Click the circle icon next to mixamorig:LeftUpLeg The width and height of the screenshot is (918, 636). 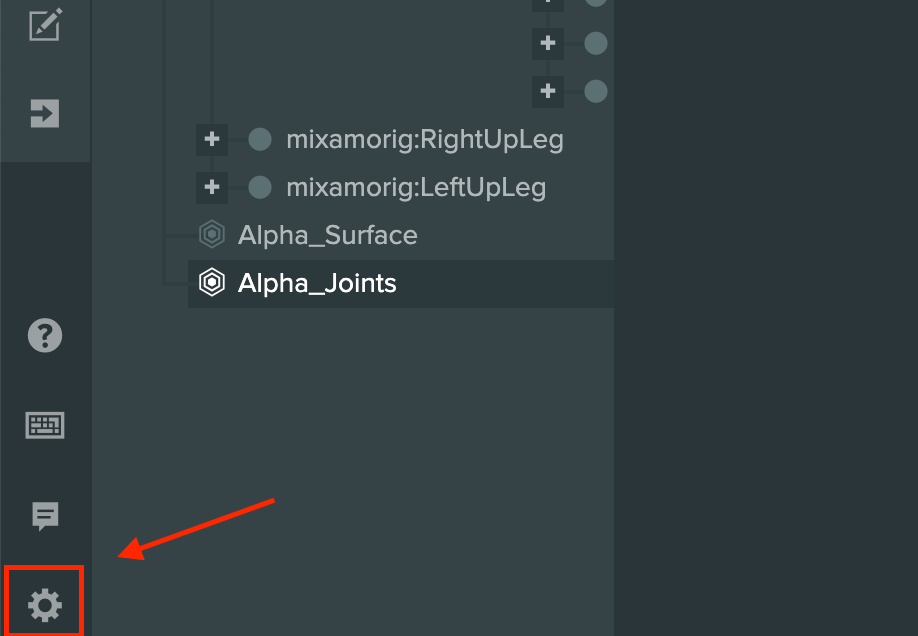(x=260, y=187)
